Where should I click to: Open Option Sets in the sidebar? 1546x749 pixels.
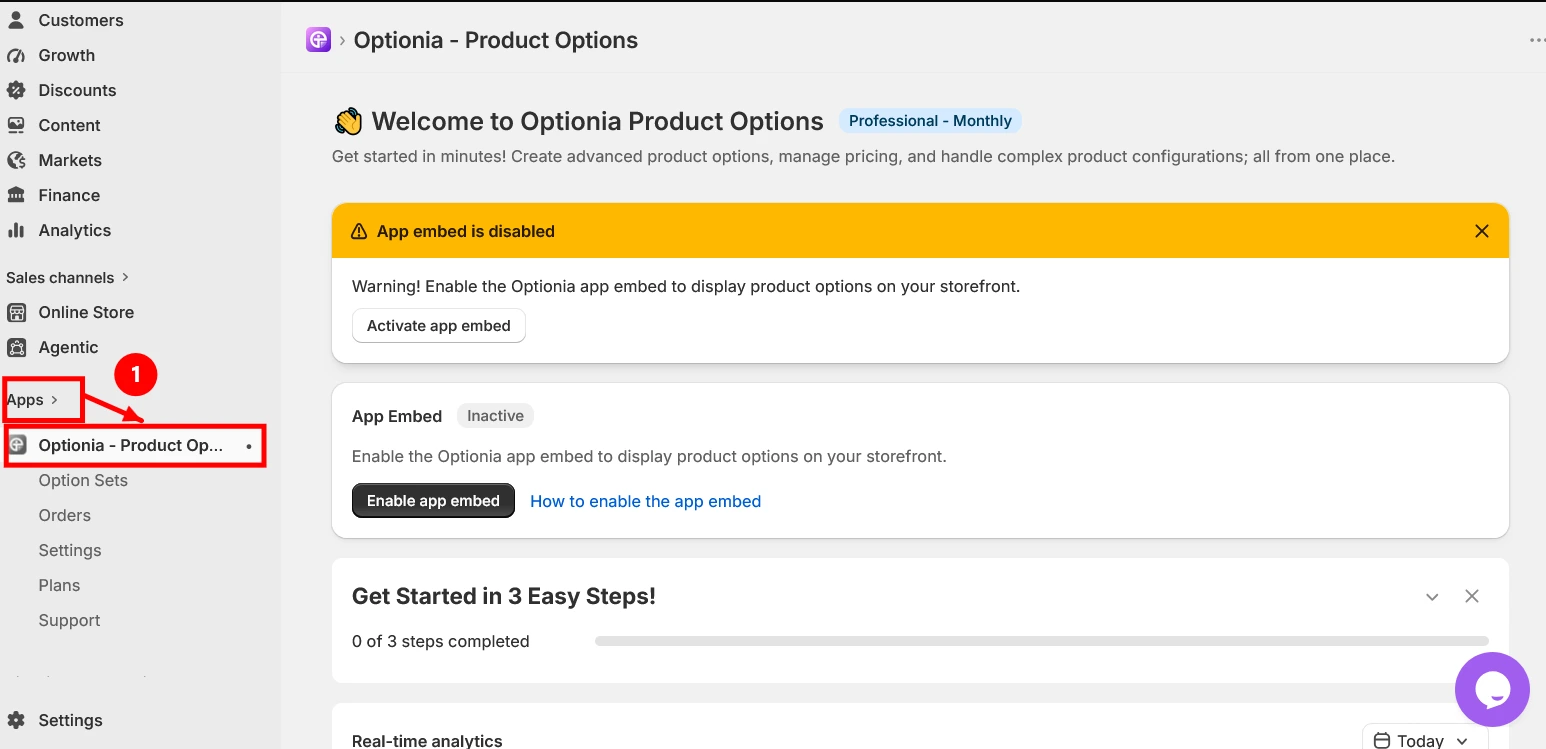point(83,480)
